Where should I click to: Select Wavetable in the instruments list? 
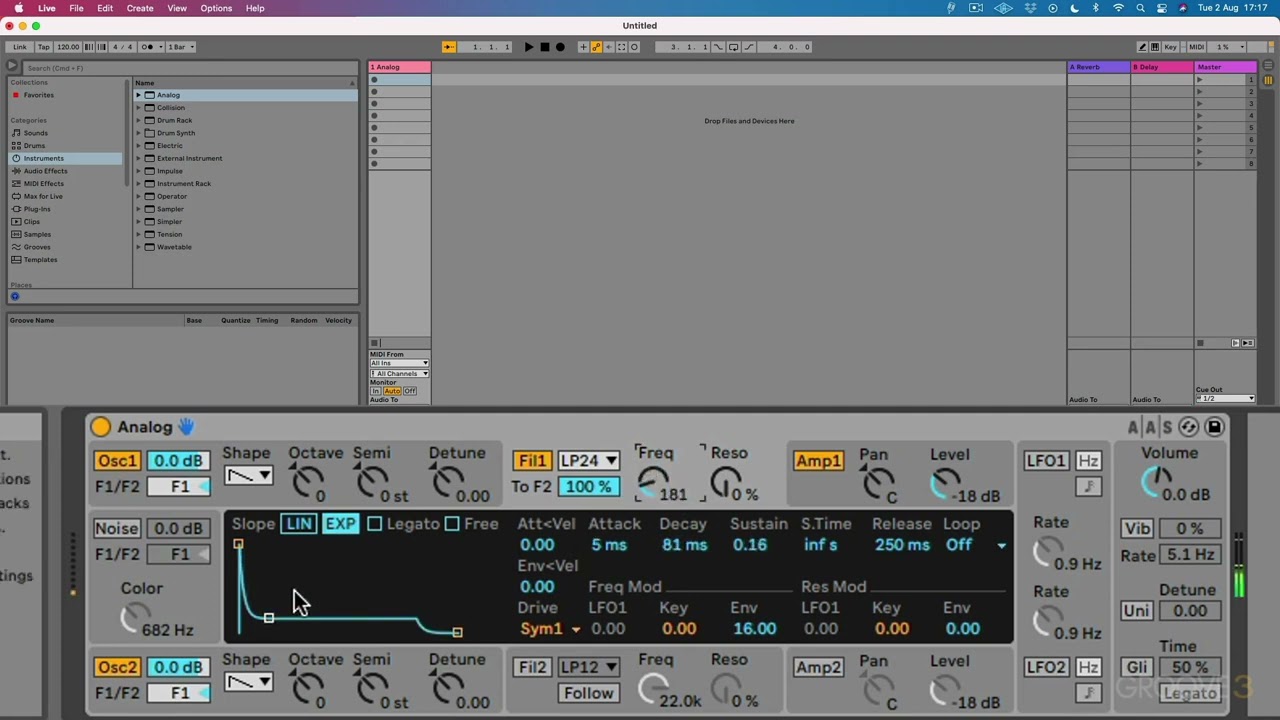pyautogui.click(x=174, y=247)
